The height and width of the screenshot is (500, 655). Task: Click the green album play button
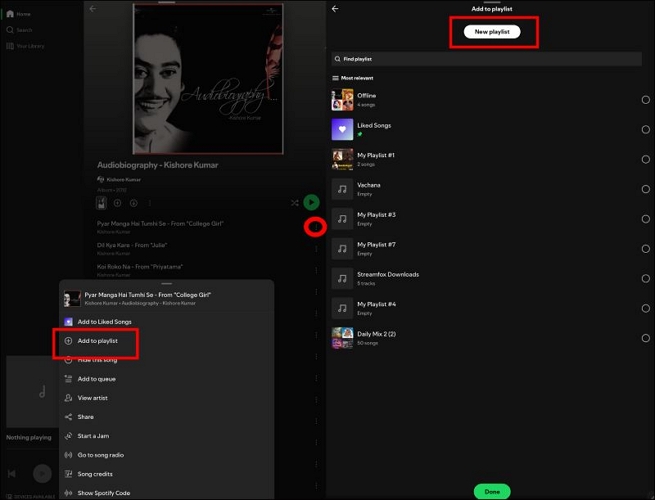(311, 202)
